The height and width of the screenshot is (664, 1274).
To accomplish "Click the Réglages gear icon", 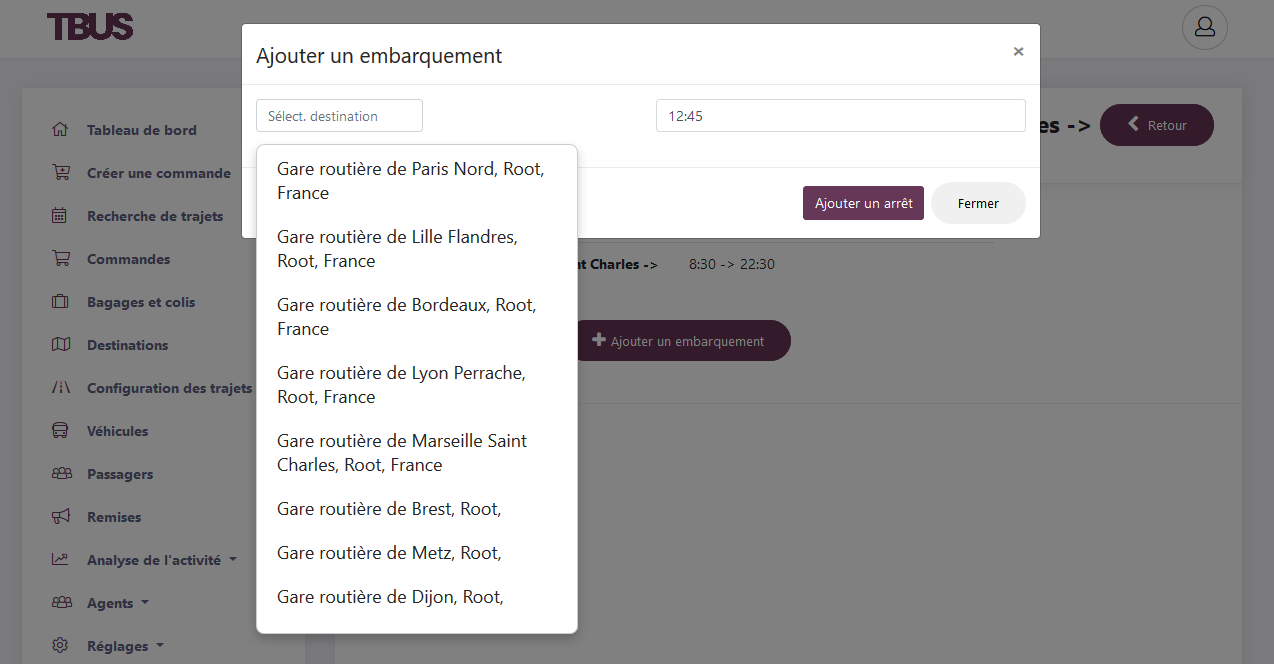I will (60, 646).
